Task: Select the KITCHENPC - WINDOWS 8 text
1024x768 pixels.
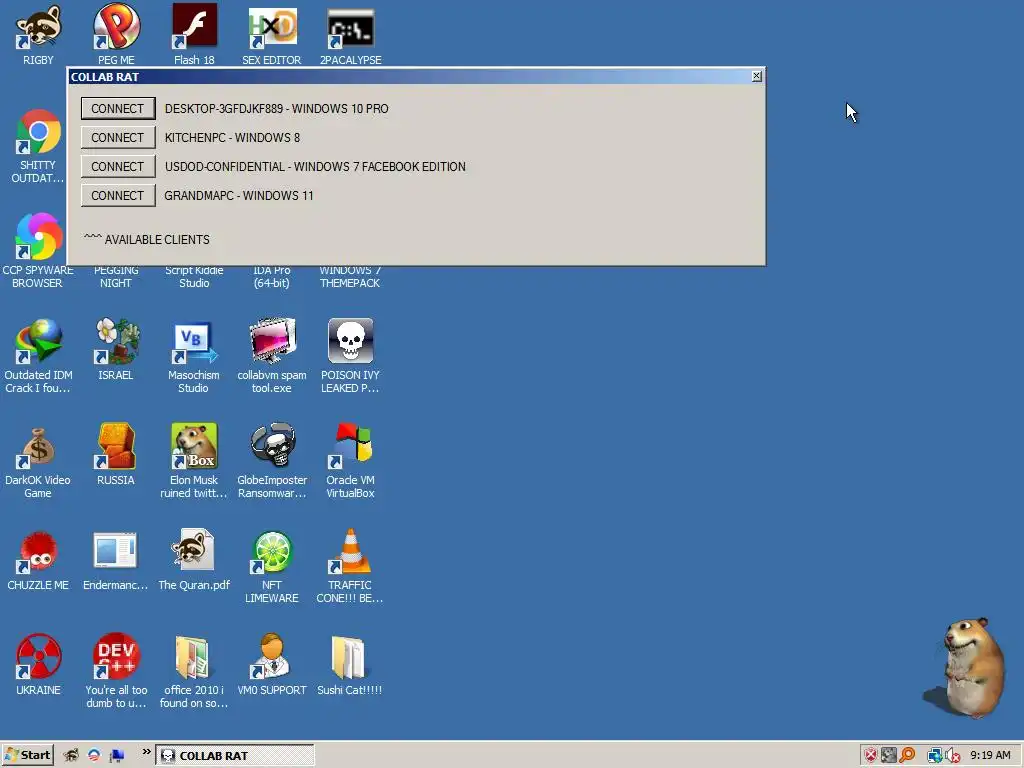Action: 232,137
